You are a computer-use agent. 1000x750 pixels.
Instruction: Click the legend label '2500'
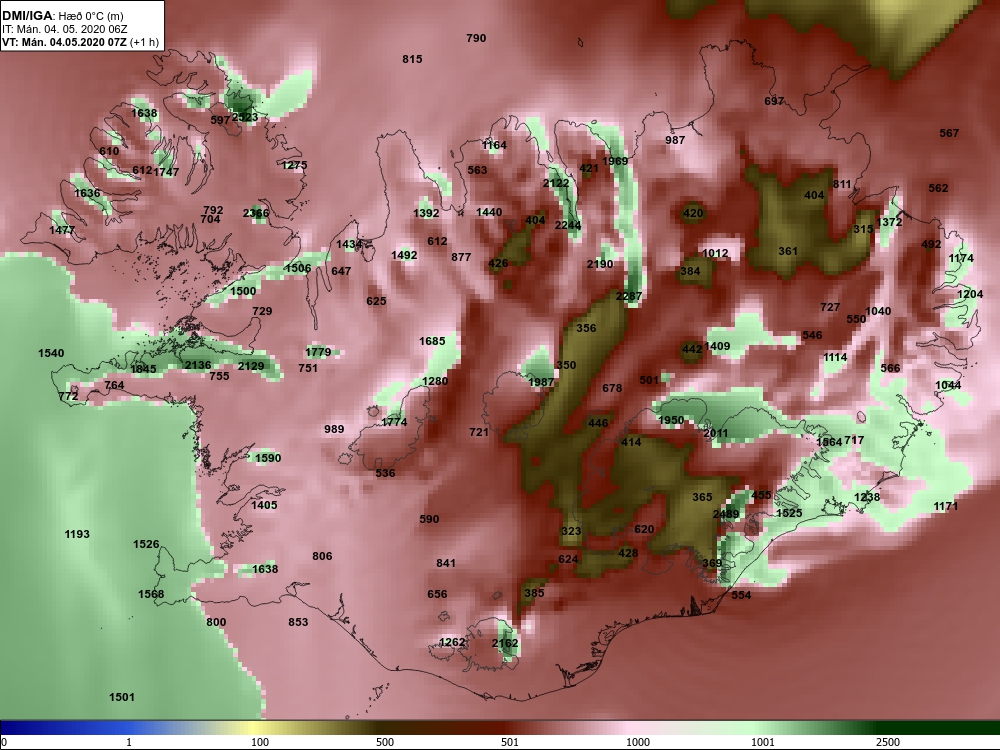click(887, 742)
